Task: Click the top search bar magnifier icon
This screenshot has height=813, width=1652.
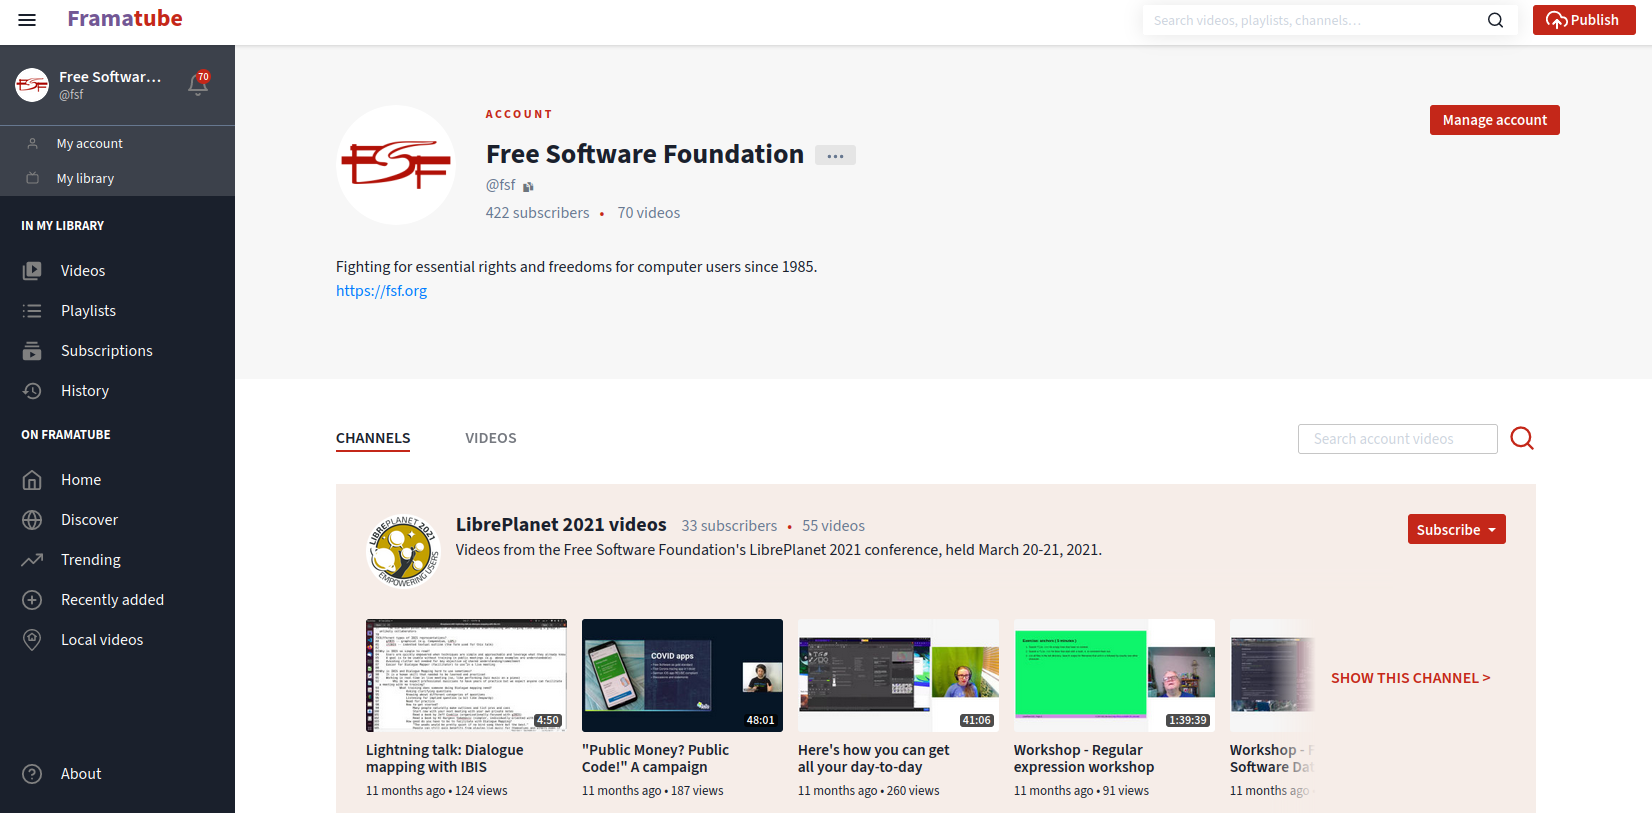Action: (x=1495, y=20)
